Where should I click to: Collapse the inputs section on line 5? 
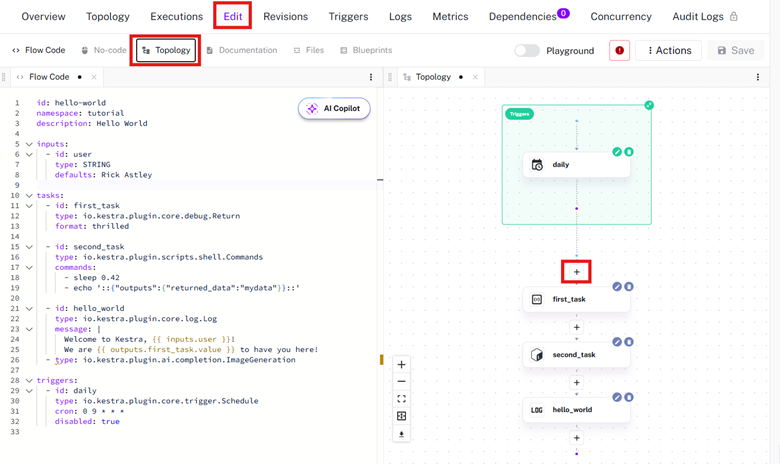[x=29, y=144]
